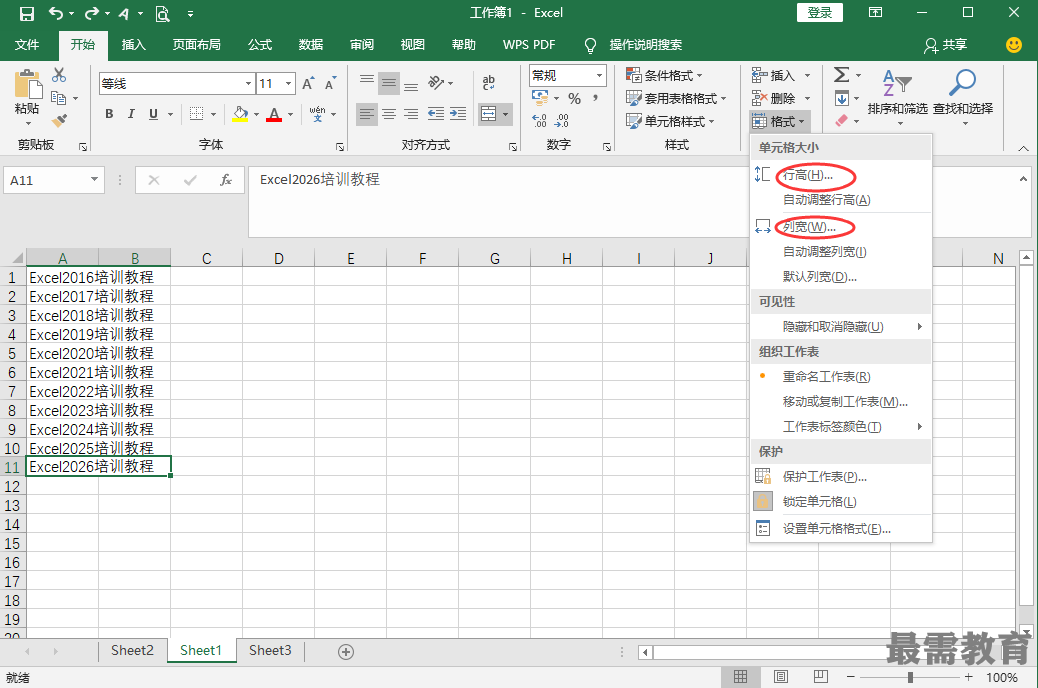Open 设置单元格格式(E)... dialog
1038x688 pixels.
[x=837, y=528]
